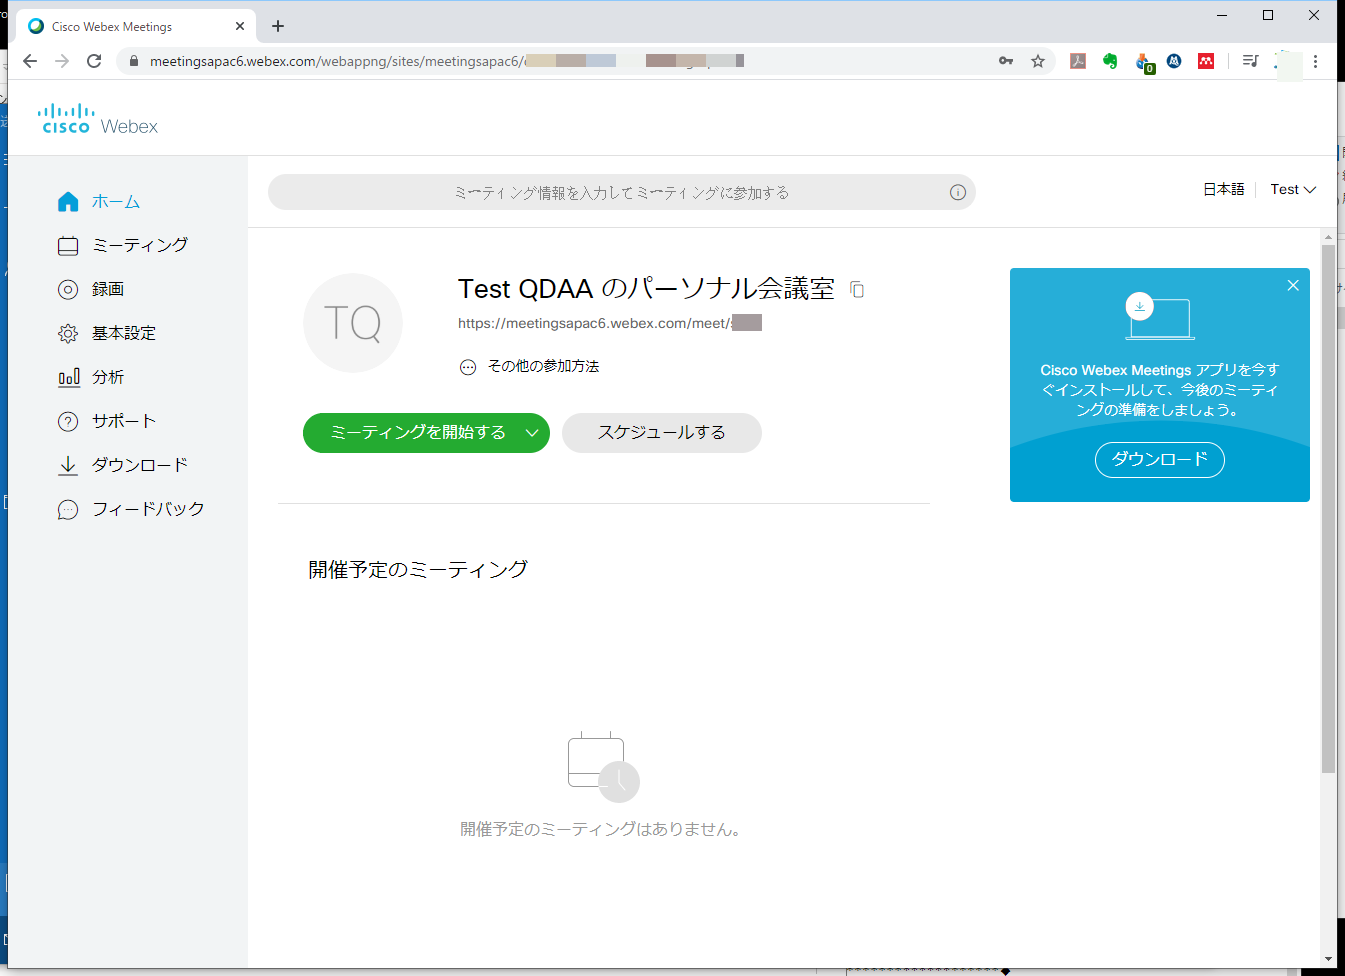Open Chrome three-dot menu
Image resolution: width=1345 pixels, height=976 pixels.
(1315, 61)
